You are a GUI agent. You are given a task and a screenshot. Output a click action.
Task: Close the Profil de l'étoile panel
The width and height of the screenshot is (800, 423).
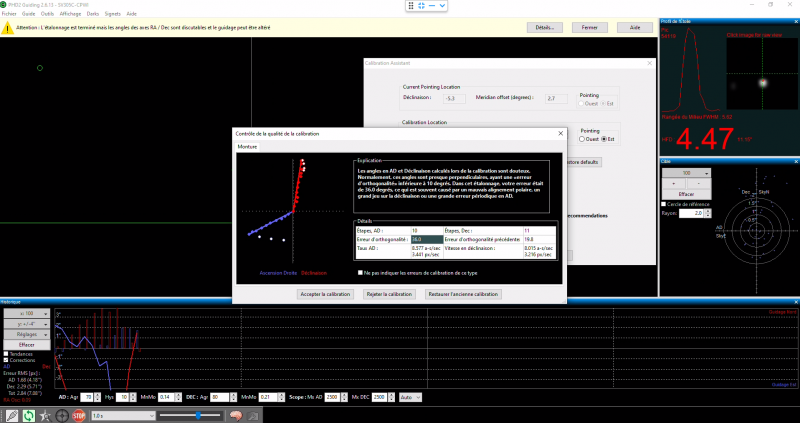point(796,21)
